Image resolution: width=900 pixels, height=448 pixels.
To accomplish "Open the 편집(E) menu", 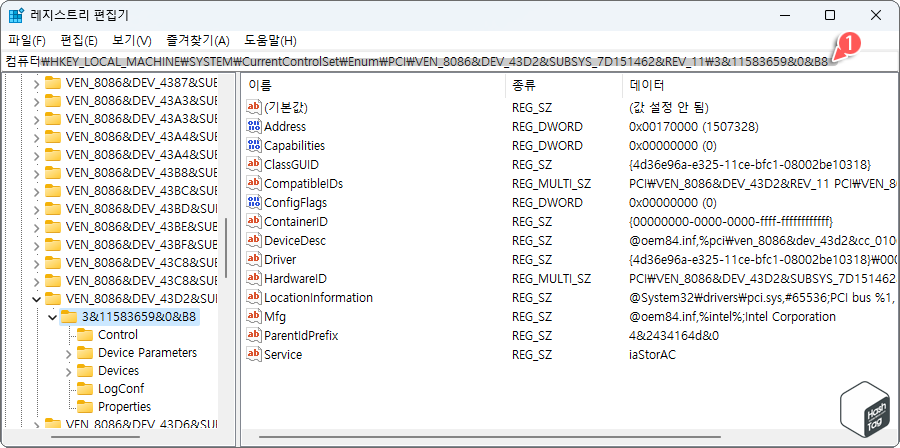I will [79, 41].
